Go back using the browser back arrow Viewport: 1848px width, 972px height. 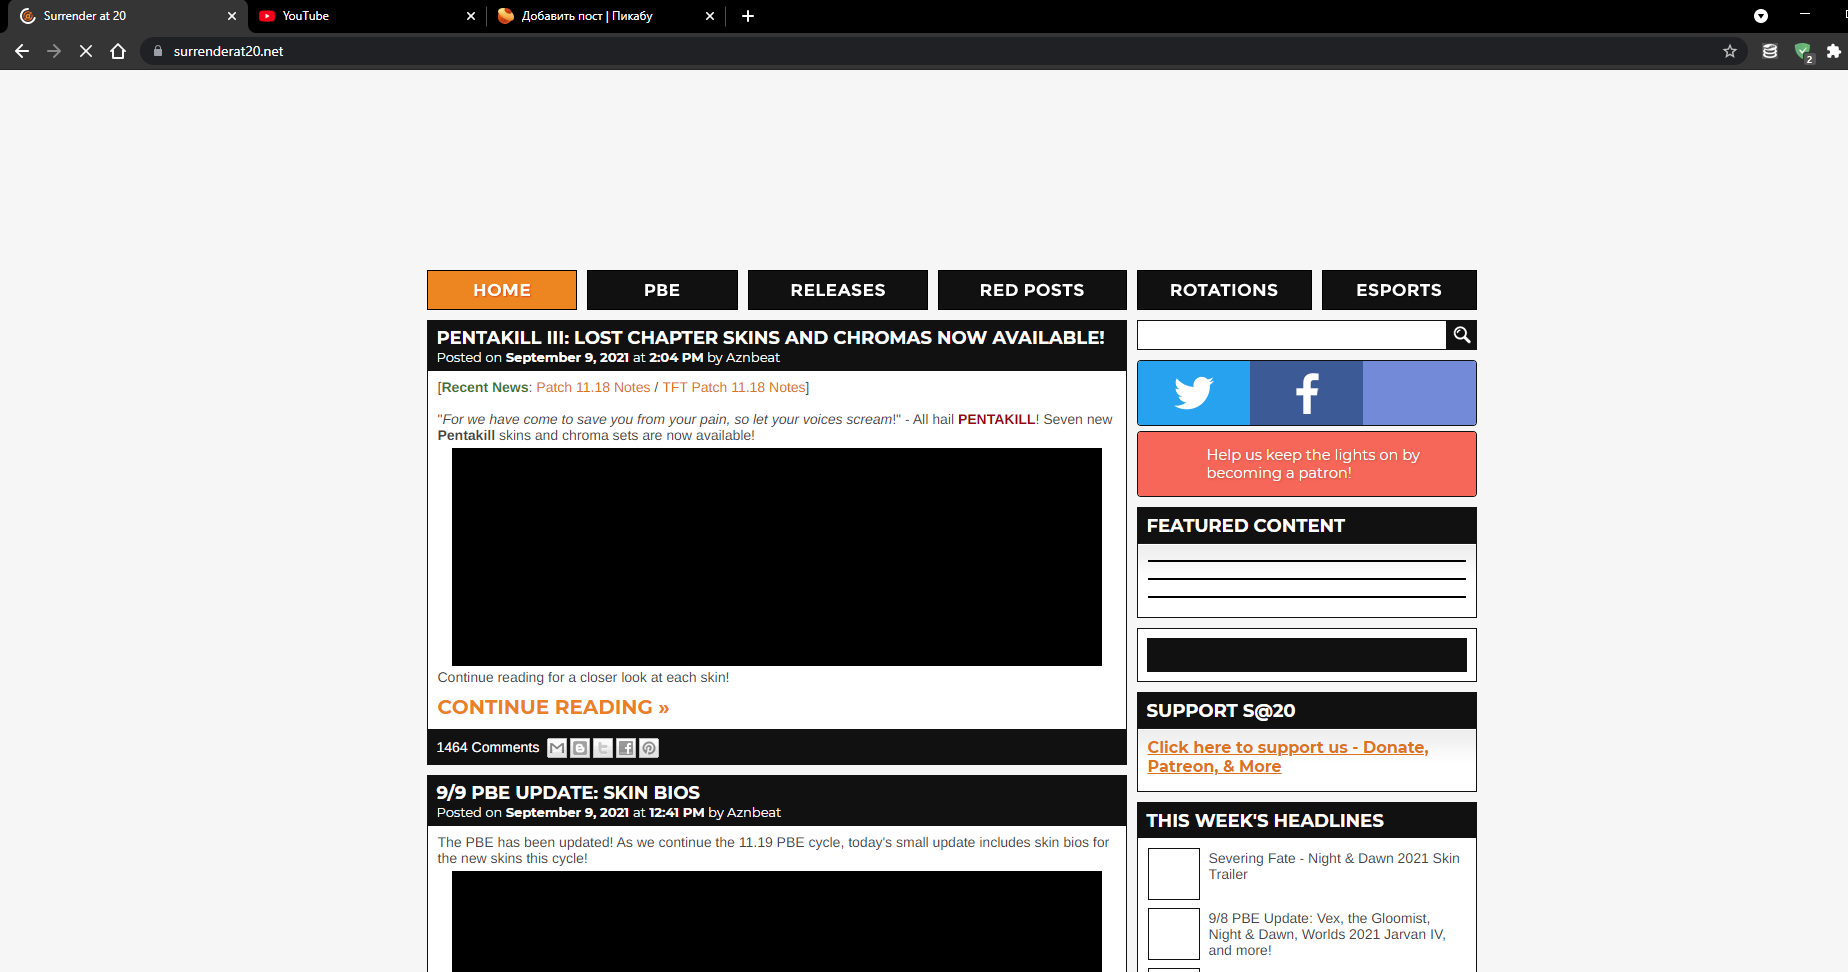(22, 51)
